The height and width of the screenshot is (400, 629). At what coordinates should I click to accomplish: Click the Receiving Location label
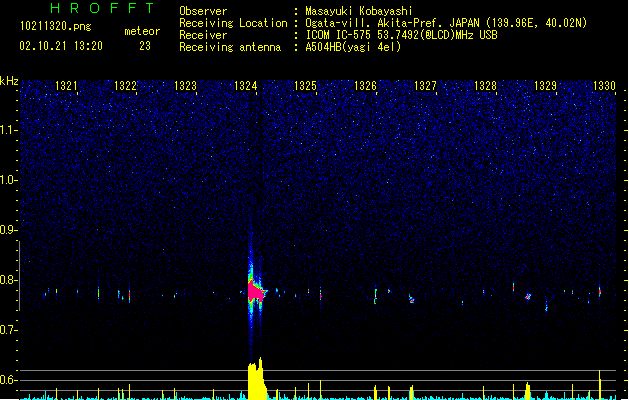coord(233,23)
